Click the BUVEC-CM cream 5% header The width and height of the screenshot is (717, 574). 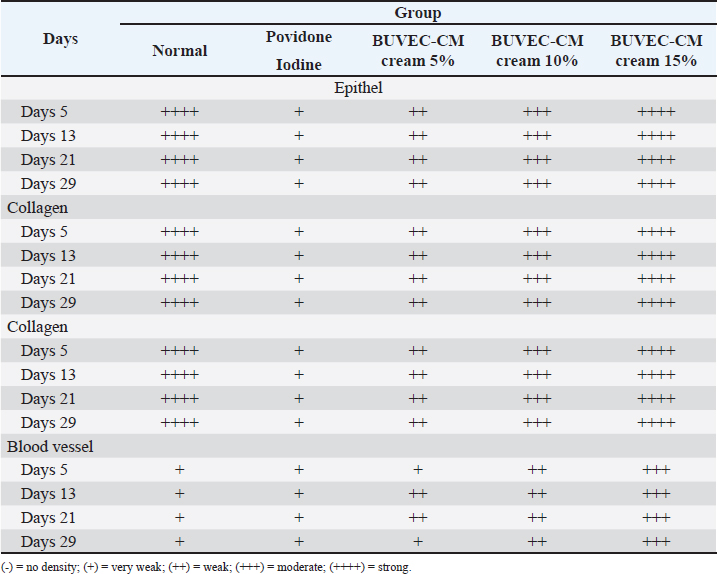[417, 50]
